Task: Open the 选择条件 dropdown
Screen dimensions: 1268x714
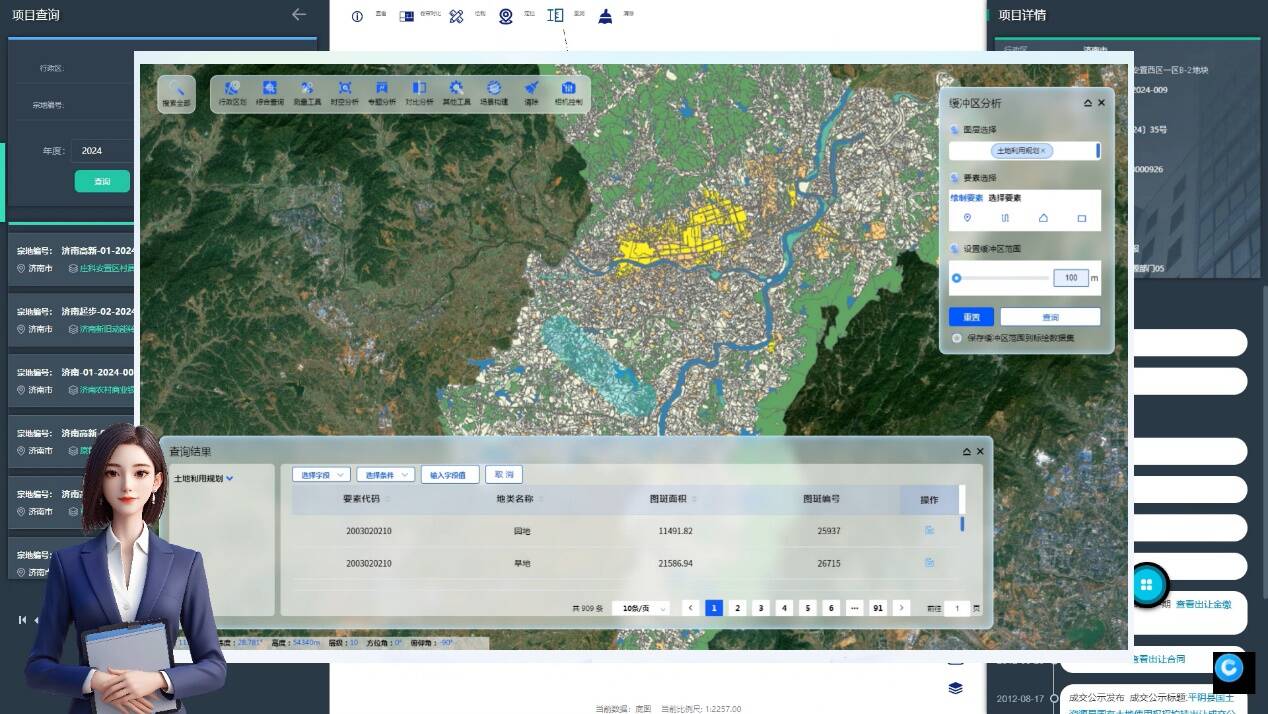Action: [x=385, y=475]
